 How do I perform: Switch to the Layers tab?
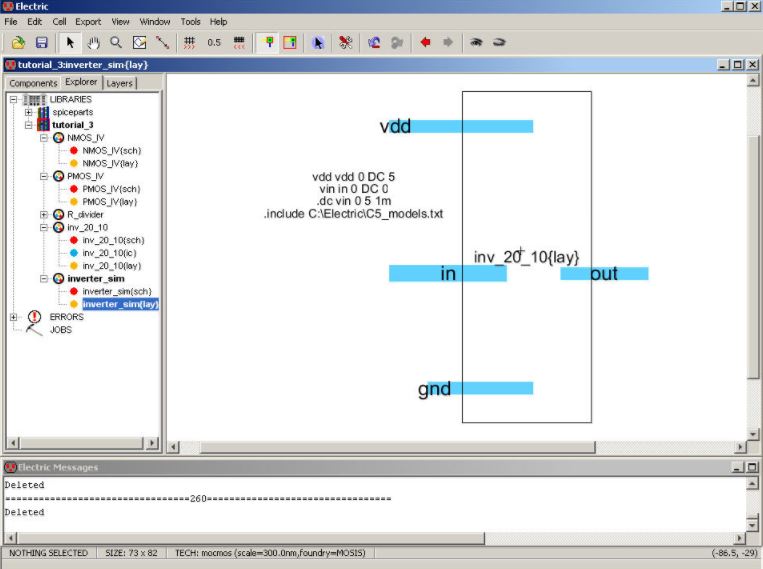[119, 83]
